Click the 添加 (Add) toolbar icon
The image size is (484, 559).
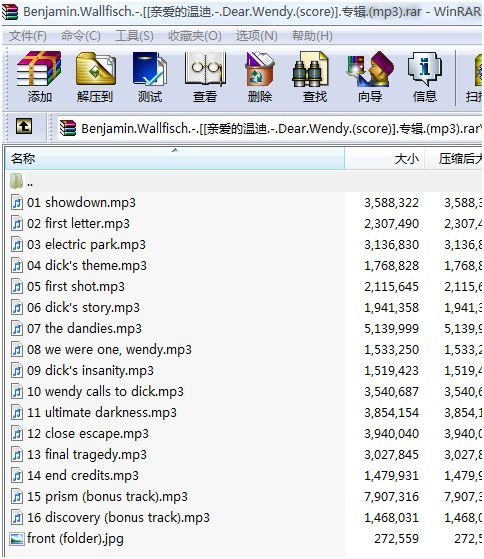[39, 69]
